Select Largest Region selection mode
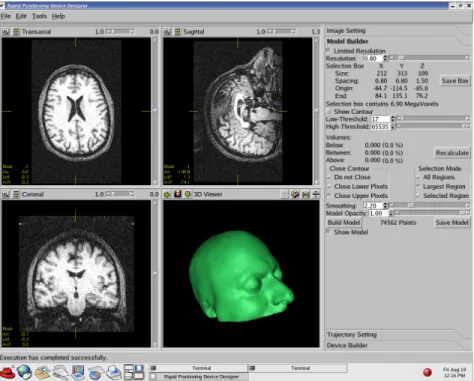 [x=418, y=186]
